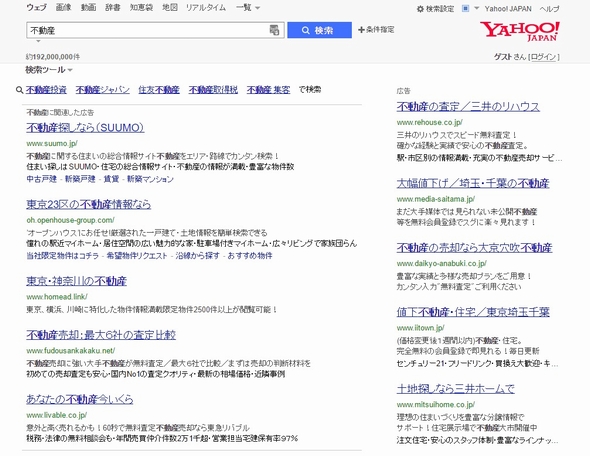Open the 不動産探しなら(SUUMO) result
Image resolution: width=590 pixels, height=456 pixels.
coord(85,128)
